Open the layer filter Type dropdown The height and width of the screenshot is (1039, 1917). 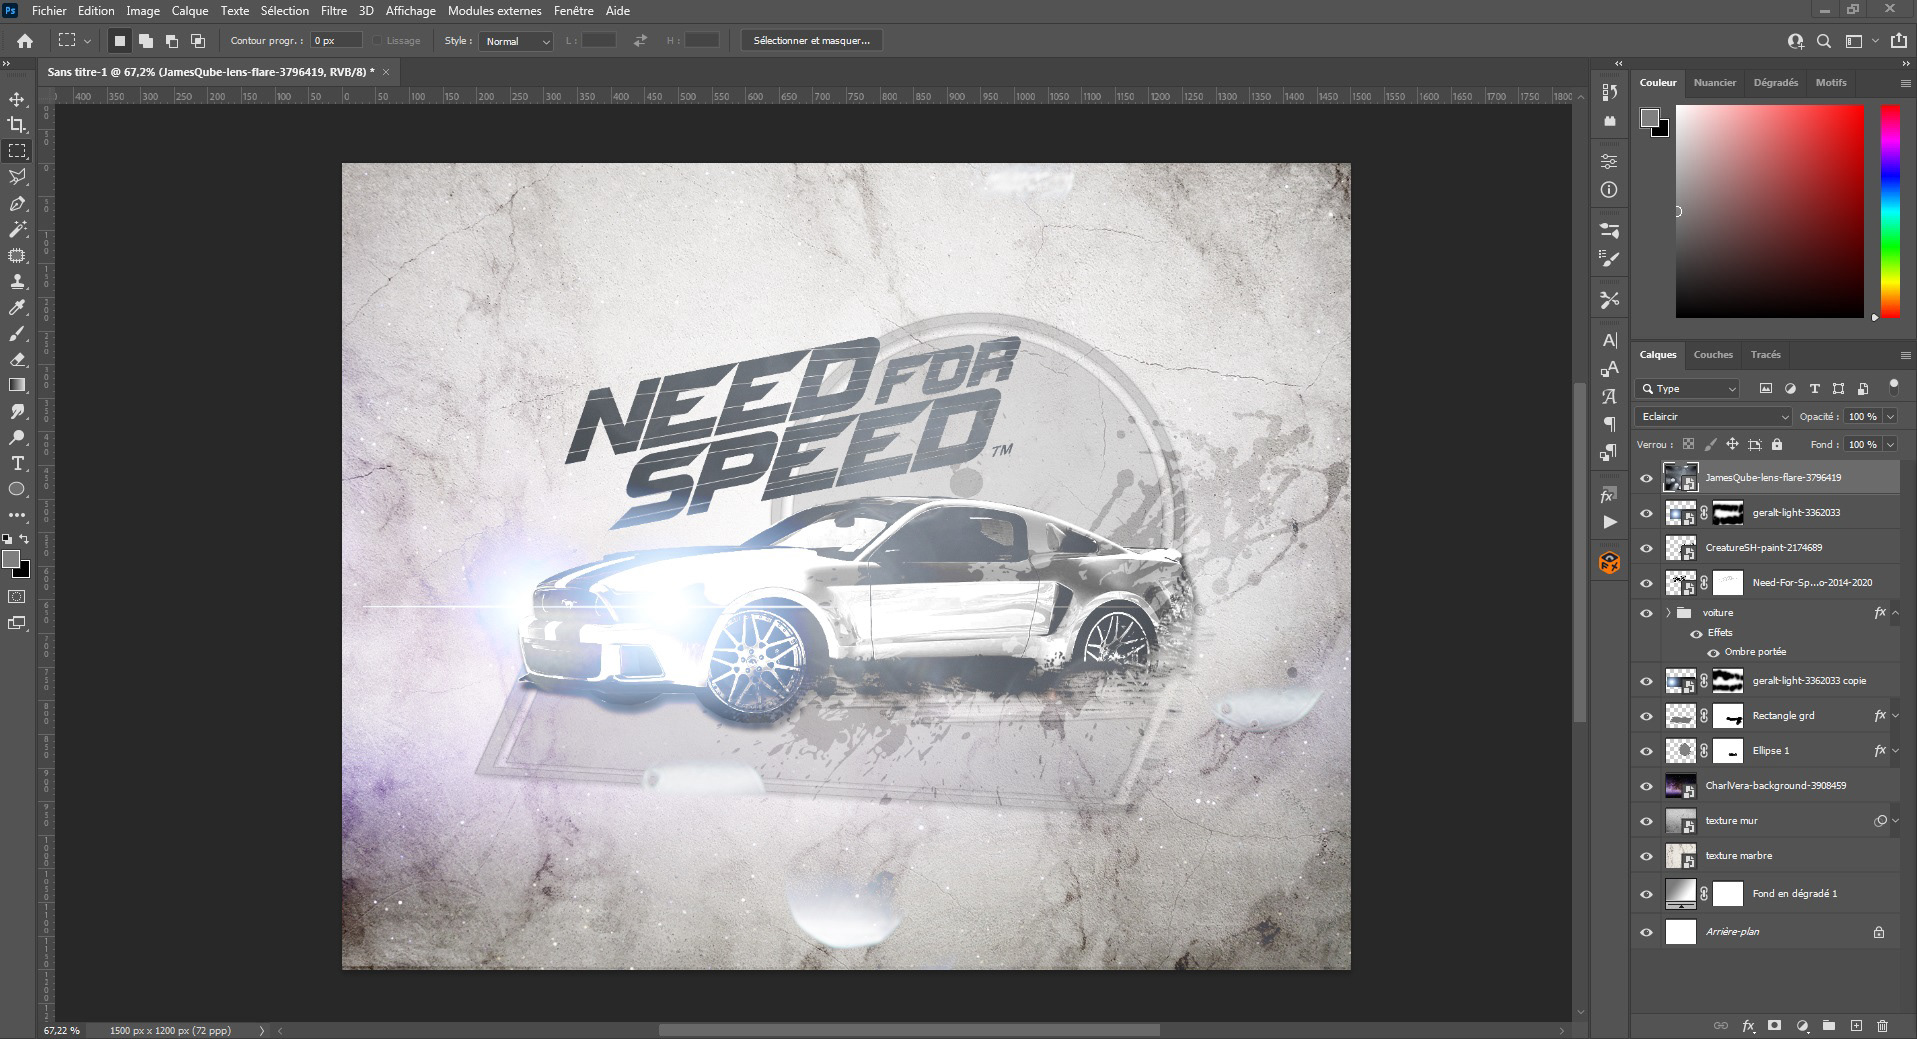(1688, 388)
